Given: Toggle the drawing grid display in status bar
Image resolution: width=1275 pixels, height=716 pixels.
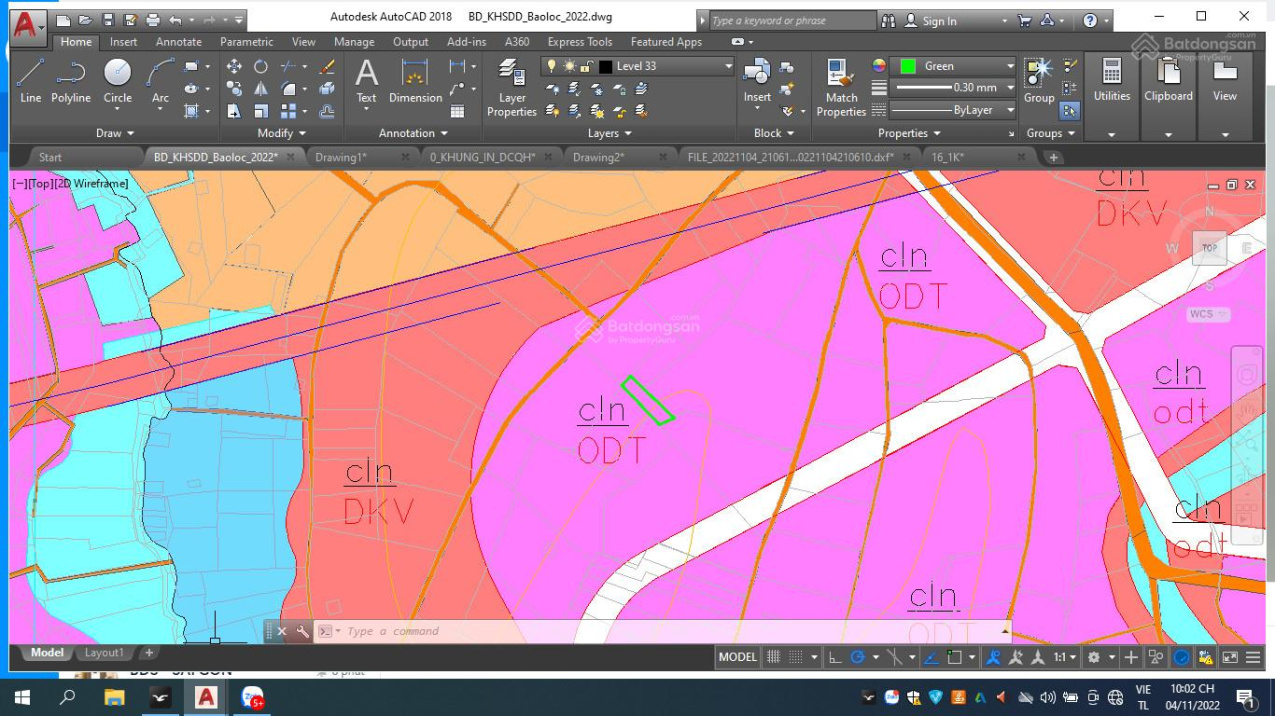Looking at the screenshot, I should [773, 657].
